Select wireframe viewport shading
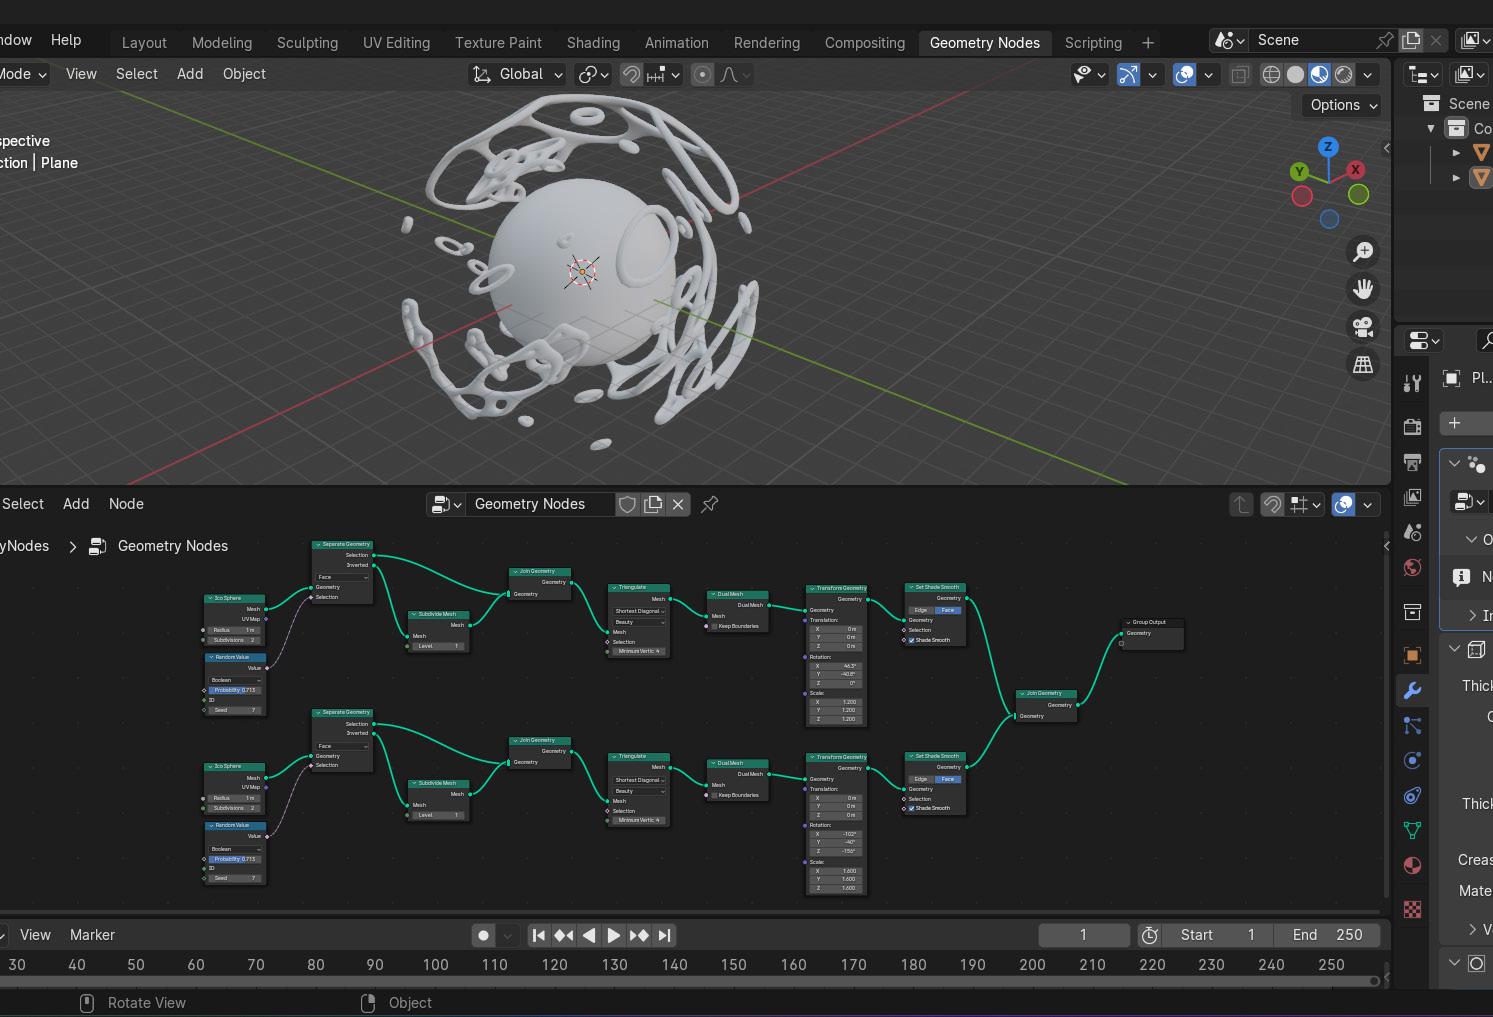 tap(1271, 74)
